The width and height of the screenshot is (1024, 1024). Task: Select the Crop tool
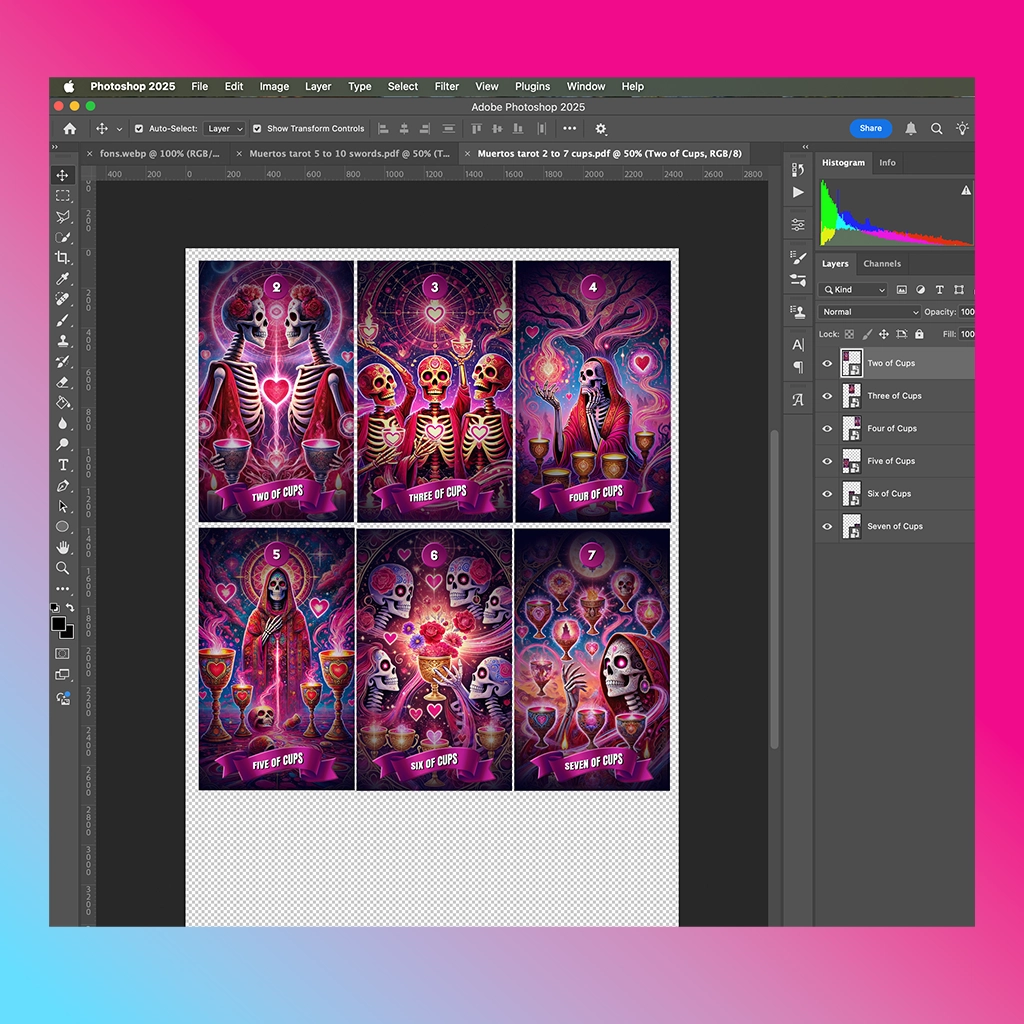click(x=63, y=257)
